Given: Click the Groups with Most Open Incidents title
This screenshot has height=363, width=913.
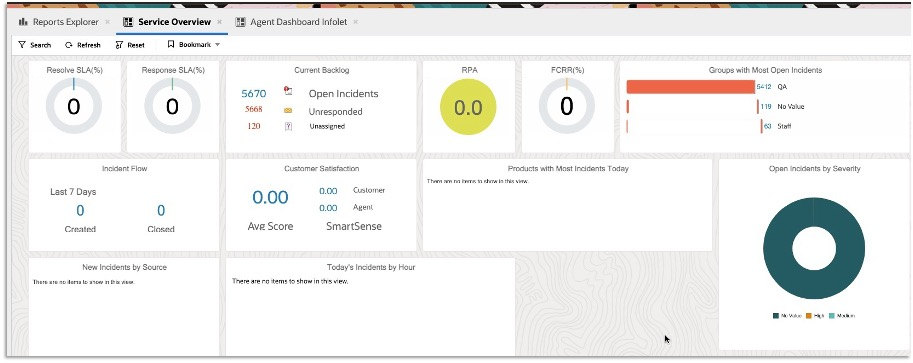Looking at the screenshot, I should click(765, 70).
